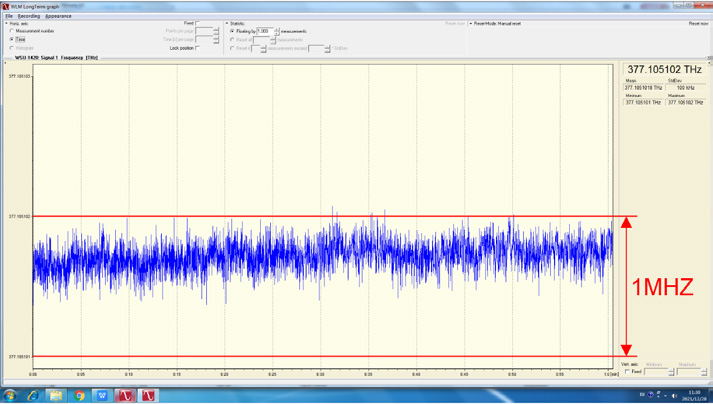Image resolution: width=713 pixels, height=404 pixels.
Task: Collapse the Statistic section arrow
Action: (x=227, y=23)
